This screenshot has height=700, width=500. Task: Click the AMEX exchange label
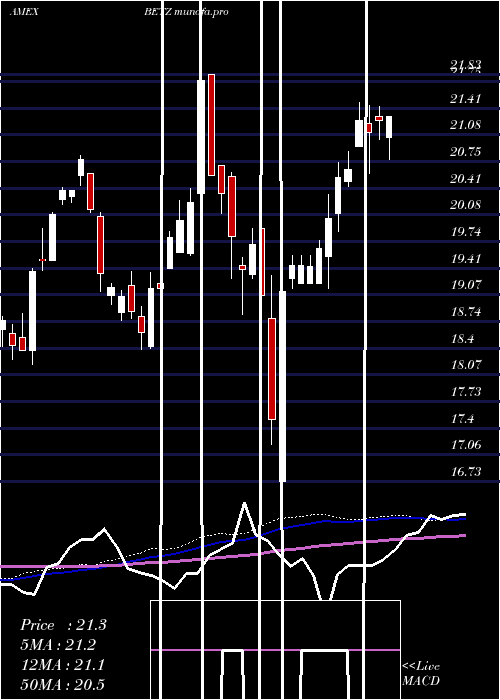click(24, 12)
